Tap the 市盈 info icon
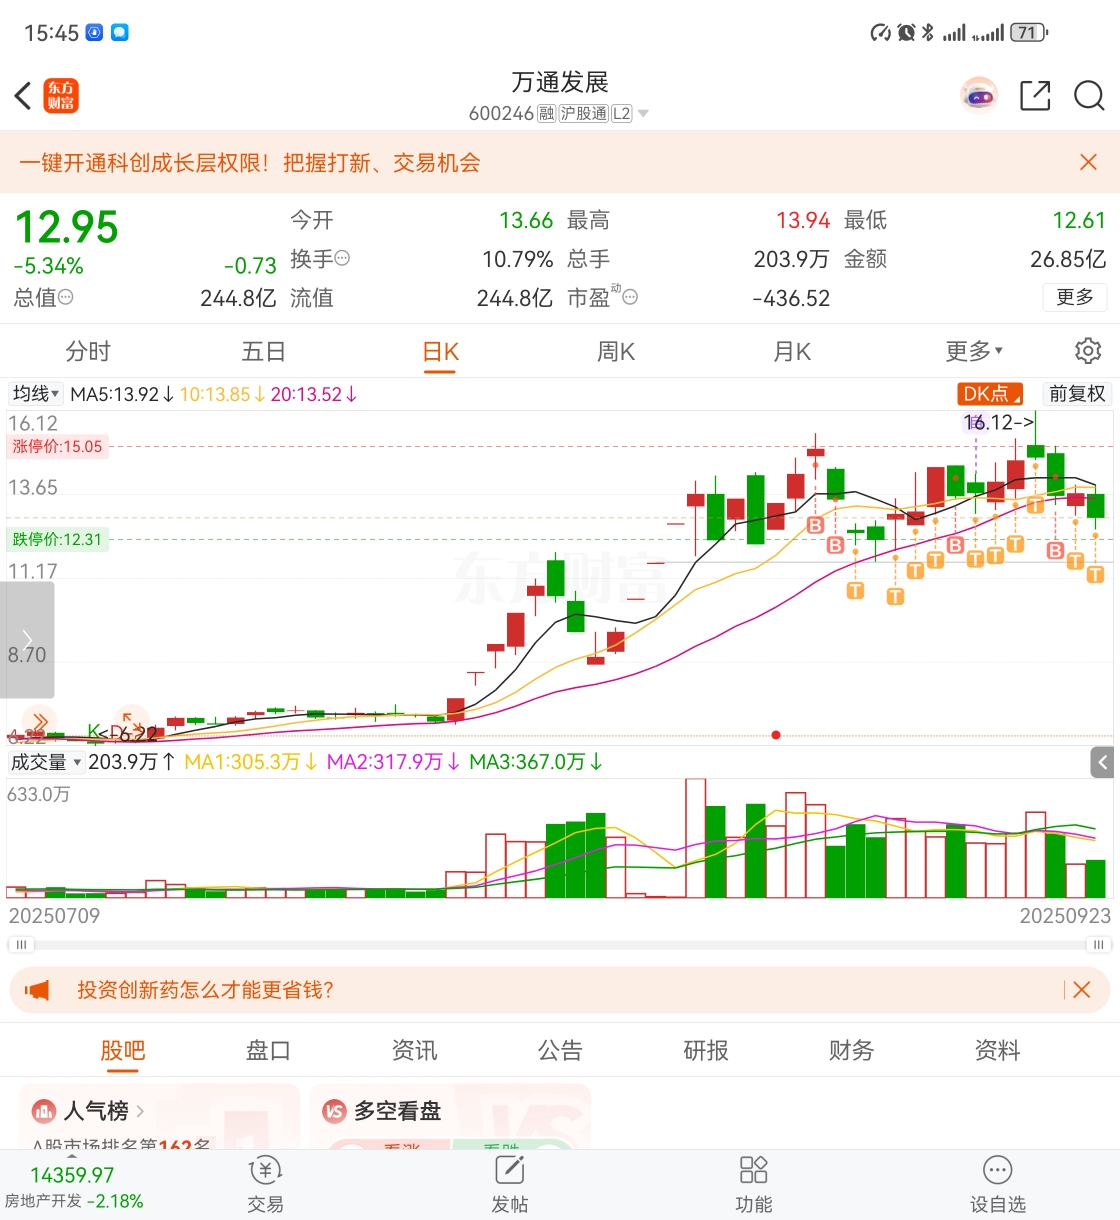Screen dimensions: 1120x1220 (630, 297)
